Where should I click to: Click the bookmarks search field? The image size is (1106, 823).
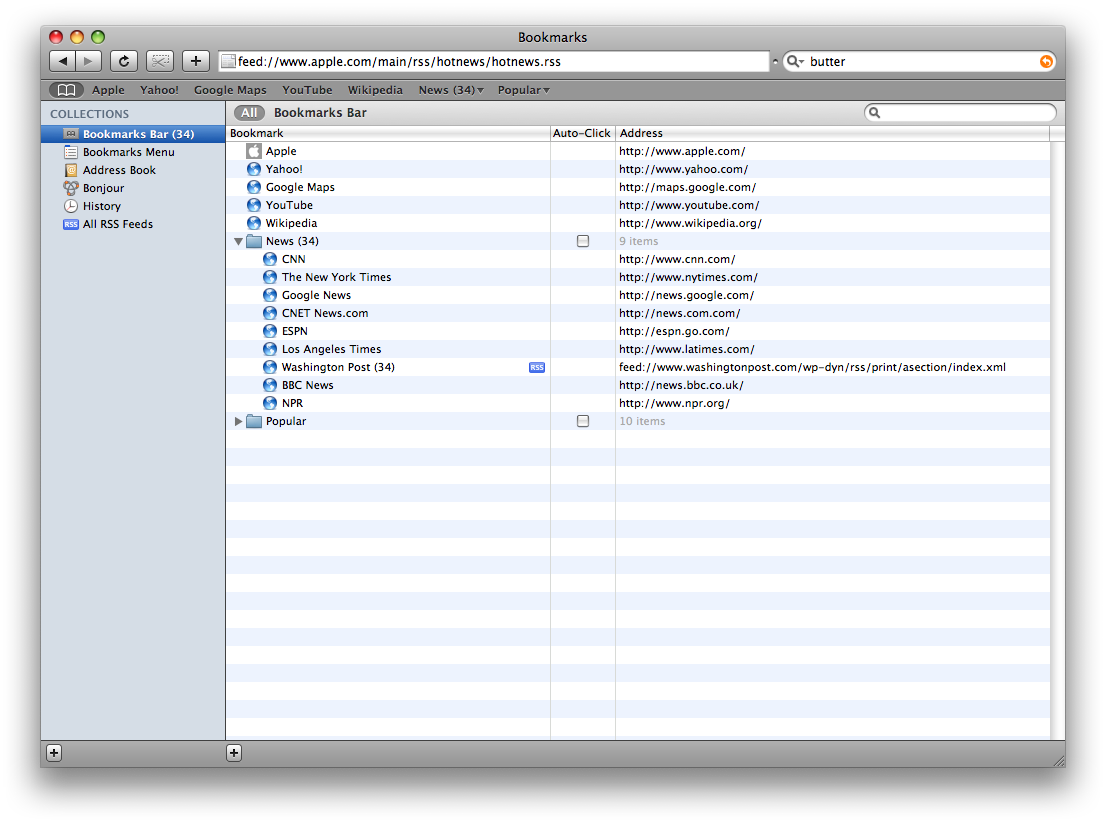click(960, 113)
